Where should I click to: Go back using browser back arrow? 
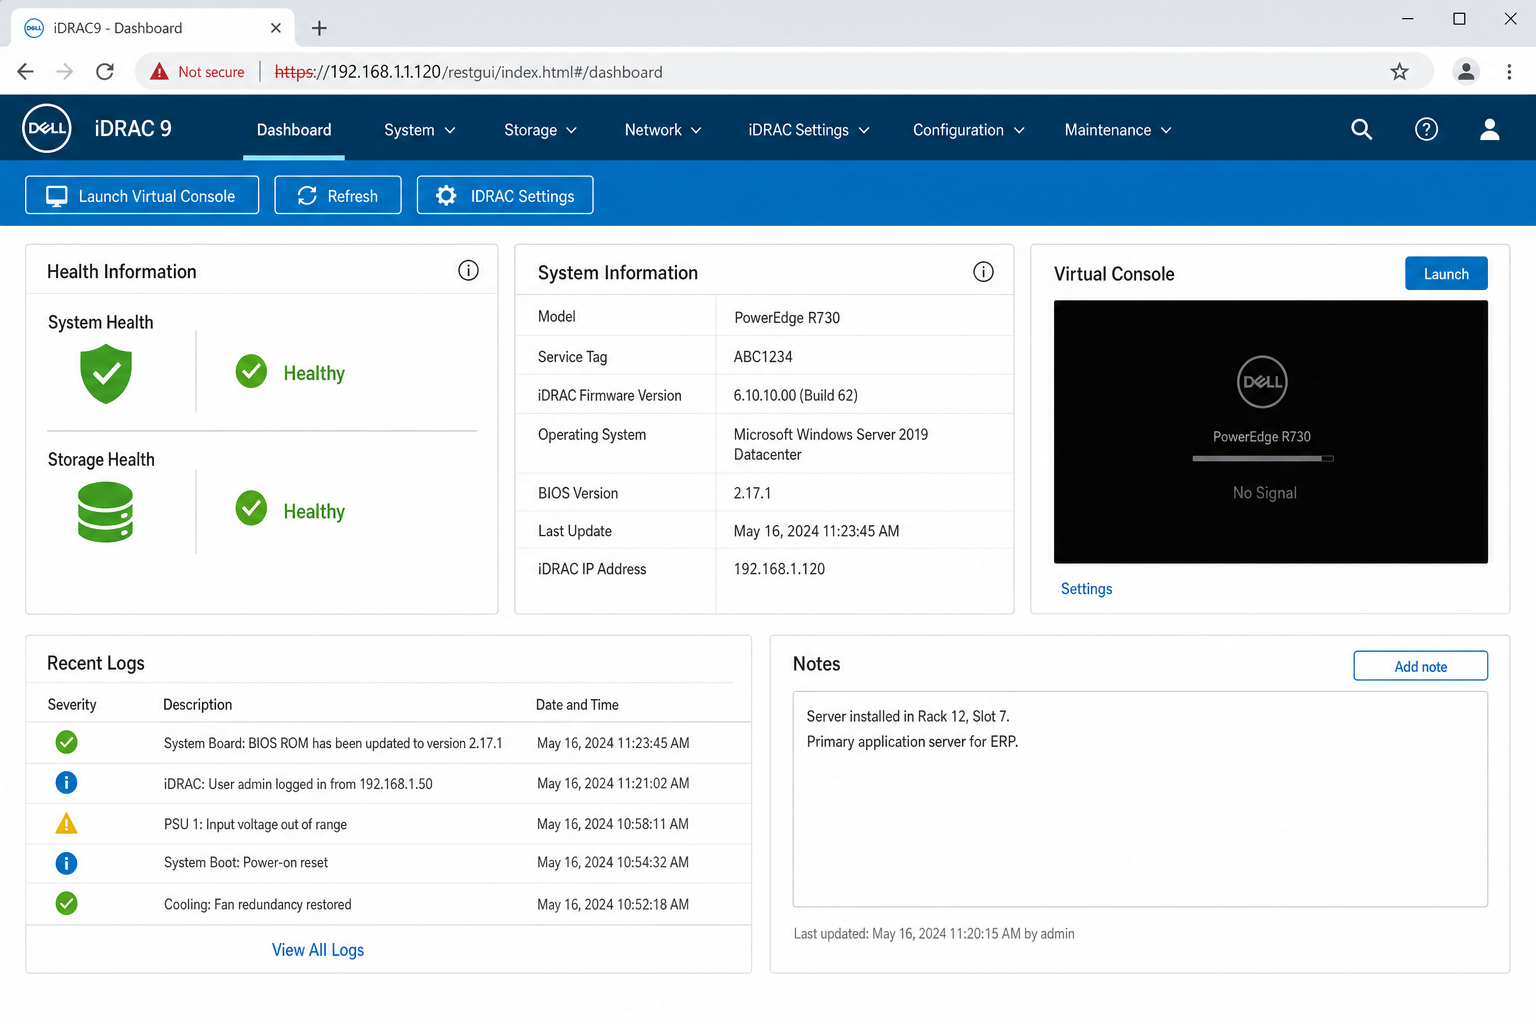pyautogui.click(x=26, y=71)
